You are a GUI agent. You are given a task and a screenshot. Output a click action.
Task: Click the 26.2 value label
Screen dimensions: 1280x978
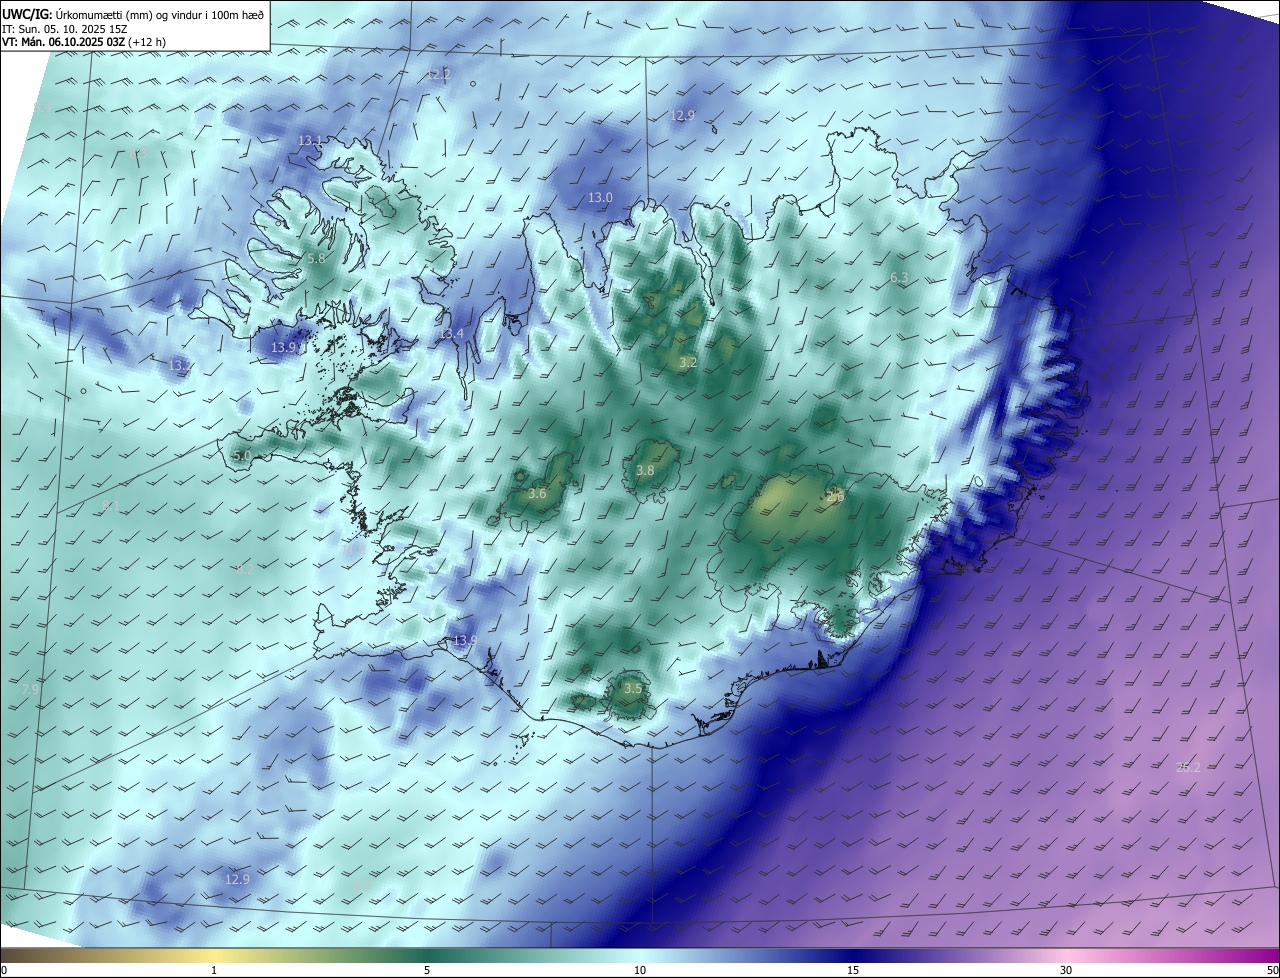tap(1188, 767)
